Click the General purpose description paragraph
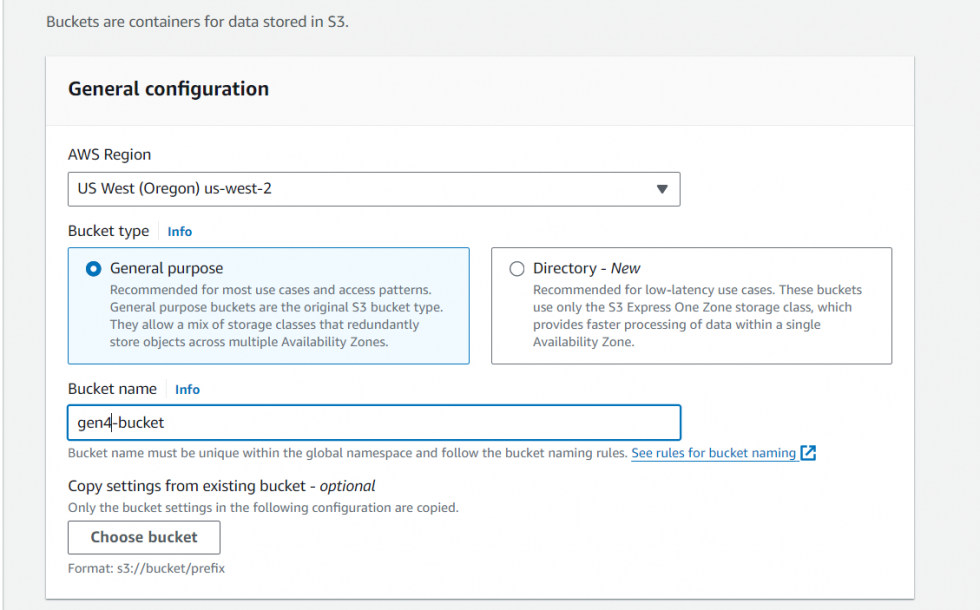 click(x=275, y=316)
